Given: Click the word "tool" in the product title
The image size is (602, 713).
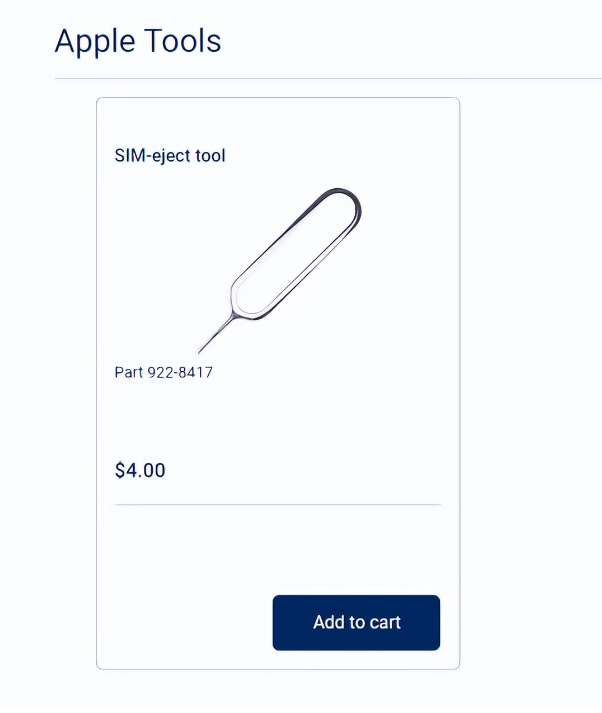Looking at the screenshot, I should 211,156.
